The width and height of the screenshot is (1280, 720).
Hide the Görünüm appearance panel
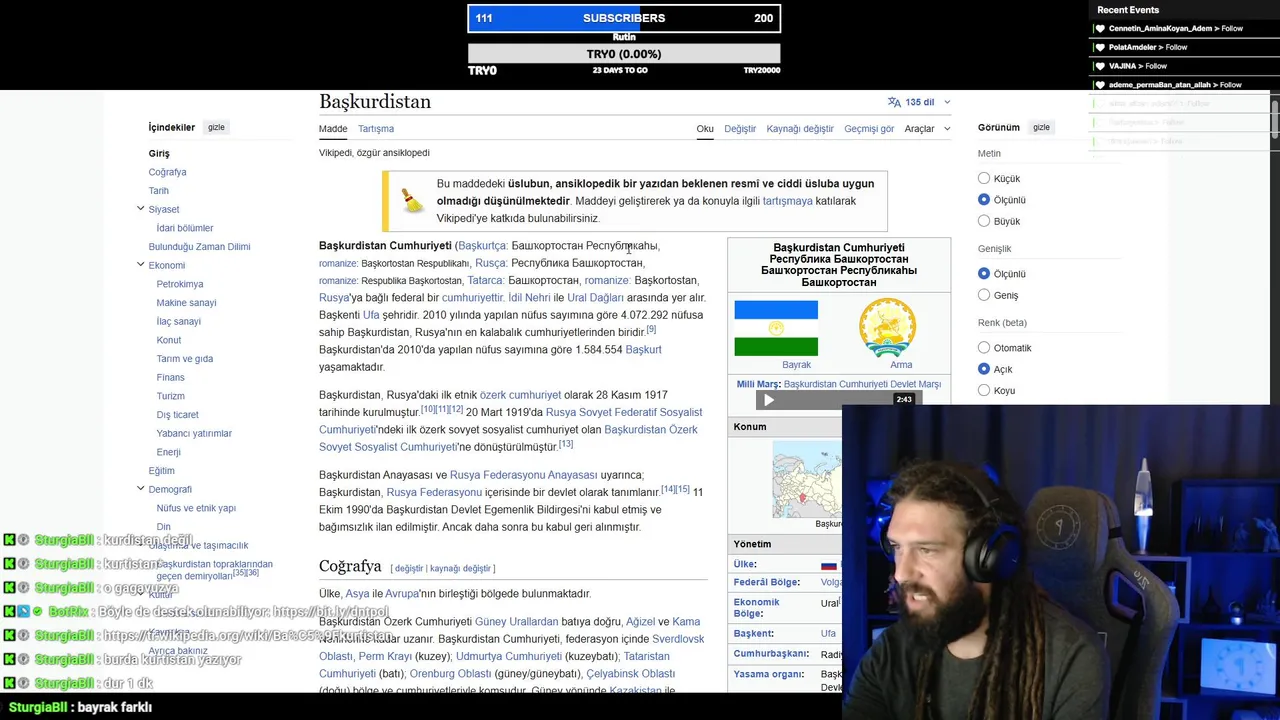(1041, 127)
